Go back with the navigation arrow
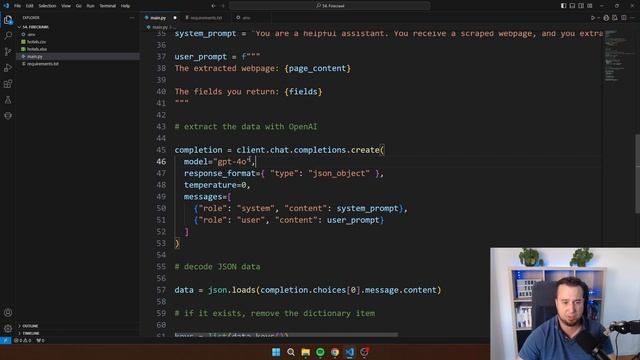This screenshot has height=360, width=640. pyautogui.click(x=213, y=6)
